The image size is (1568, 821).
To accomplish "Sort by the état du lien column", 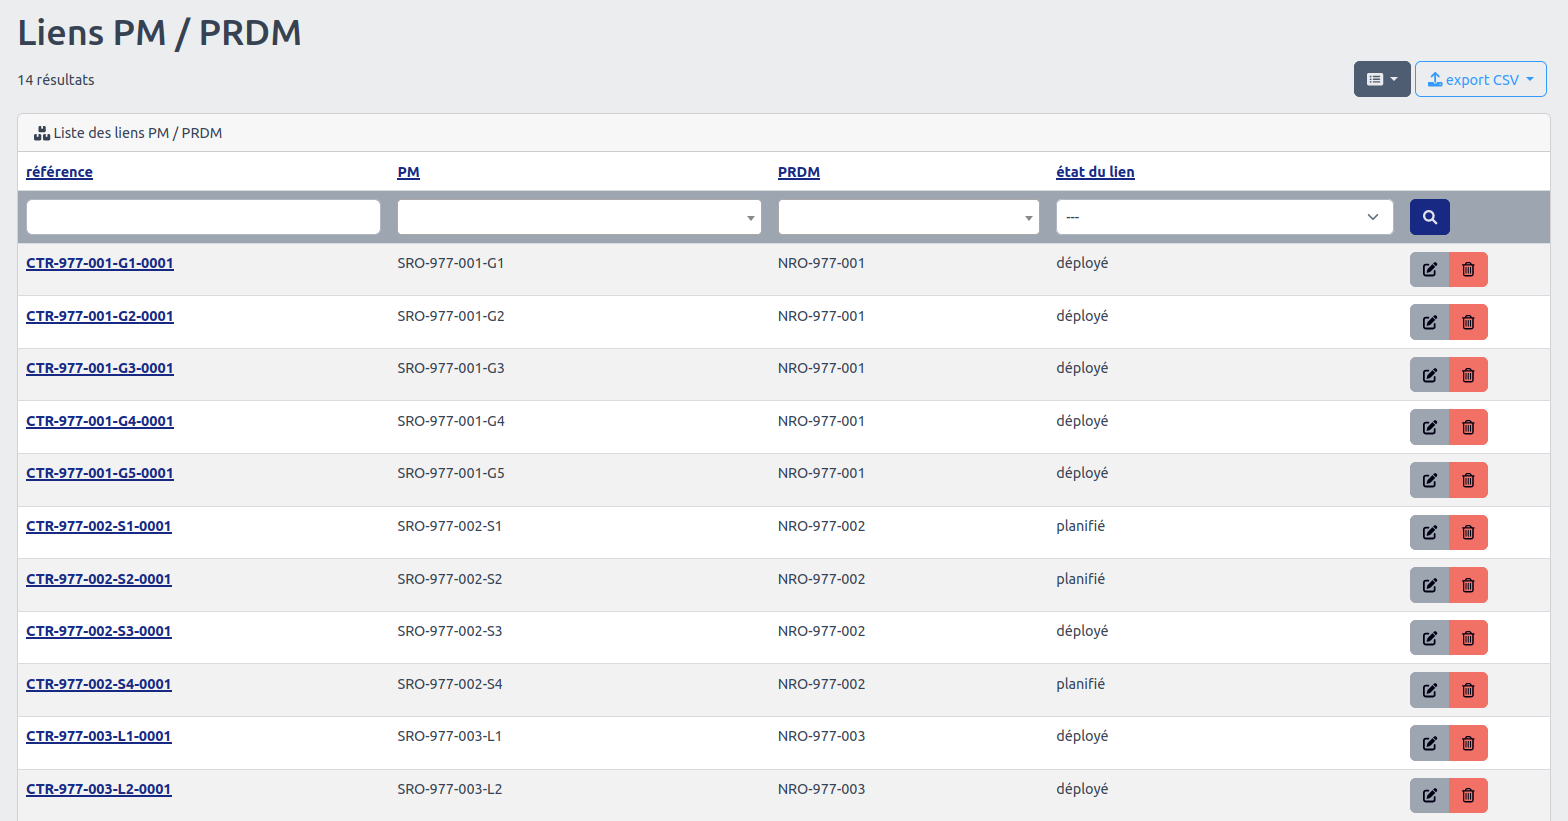I will coord(1095,172).
